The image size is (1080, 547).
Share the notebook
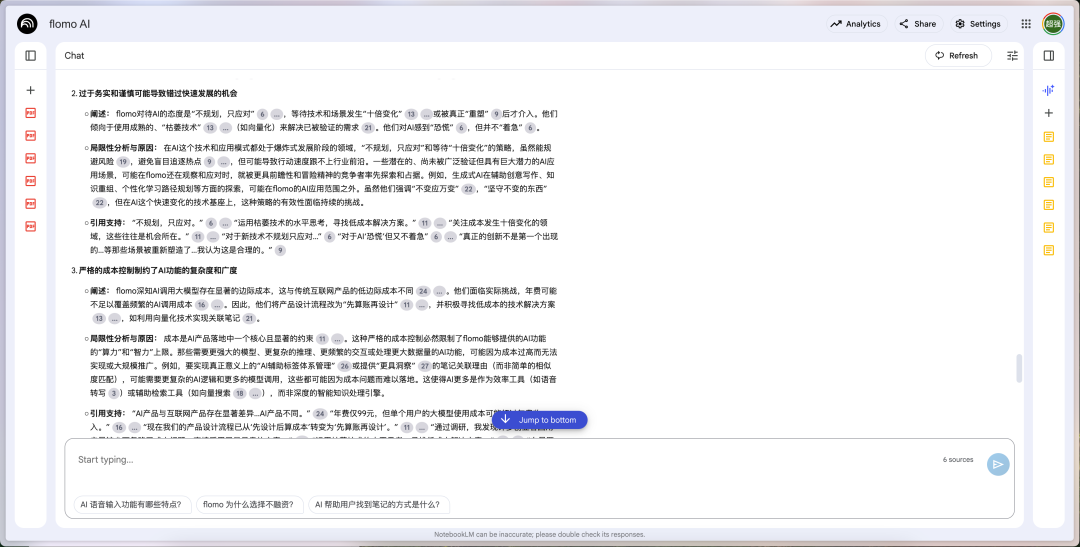918,23
